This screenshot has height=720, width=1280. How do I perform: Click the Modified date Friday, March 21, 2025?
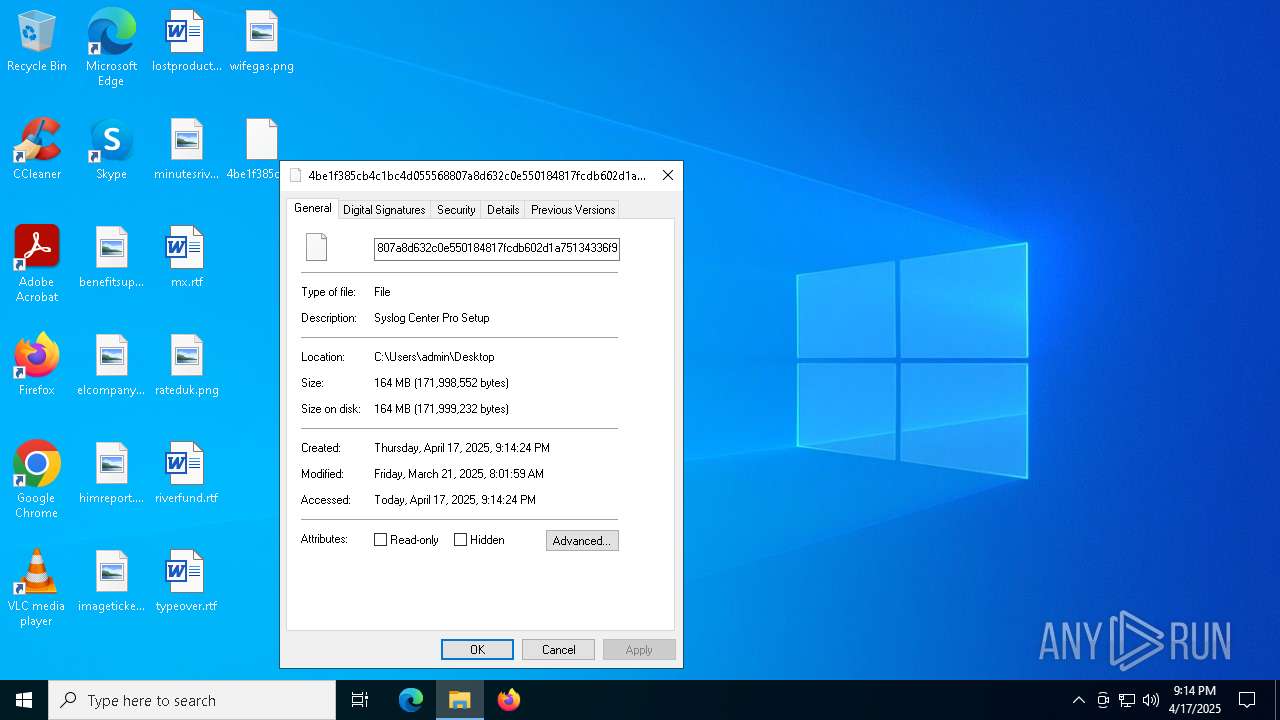[459, 474]
